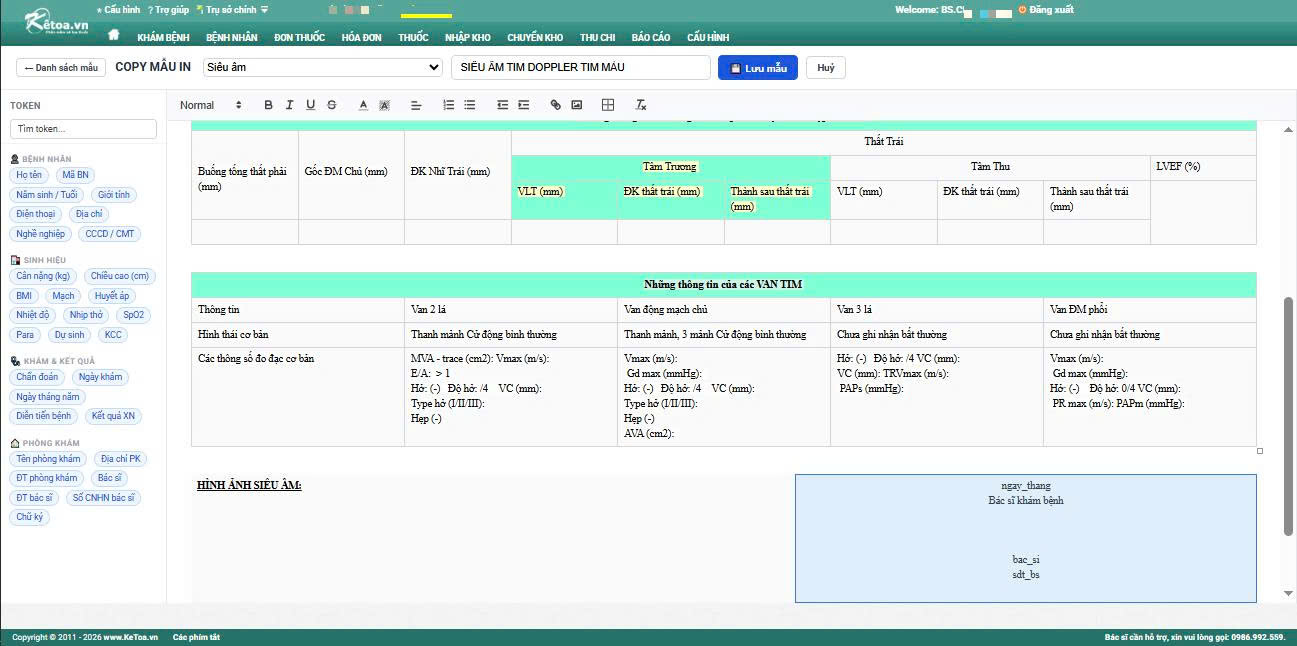Decrease indent with the outdent icon

click(502, 105)
